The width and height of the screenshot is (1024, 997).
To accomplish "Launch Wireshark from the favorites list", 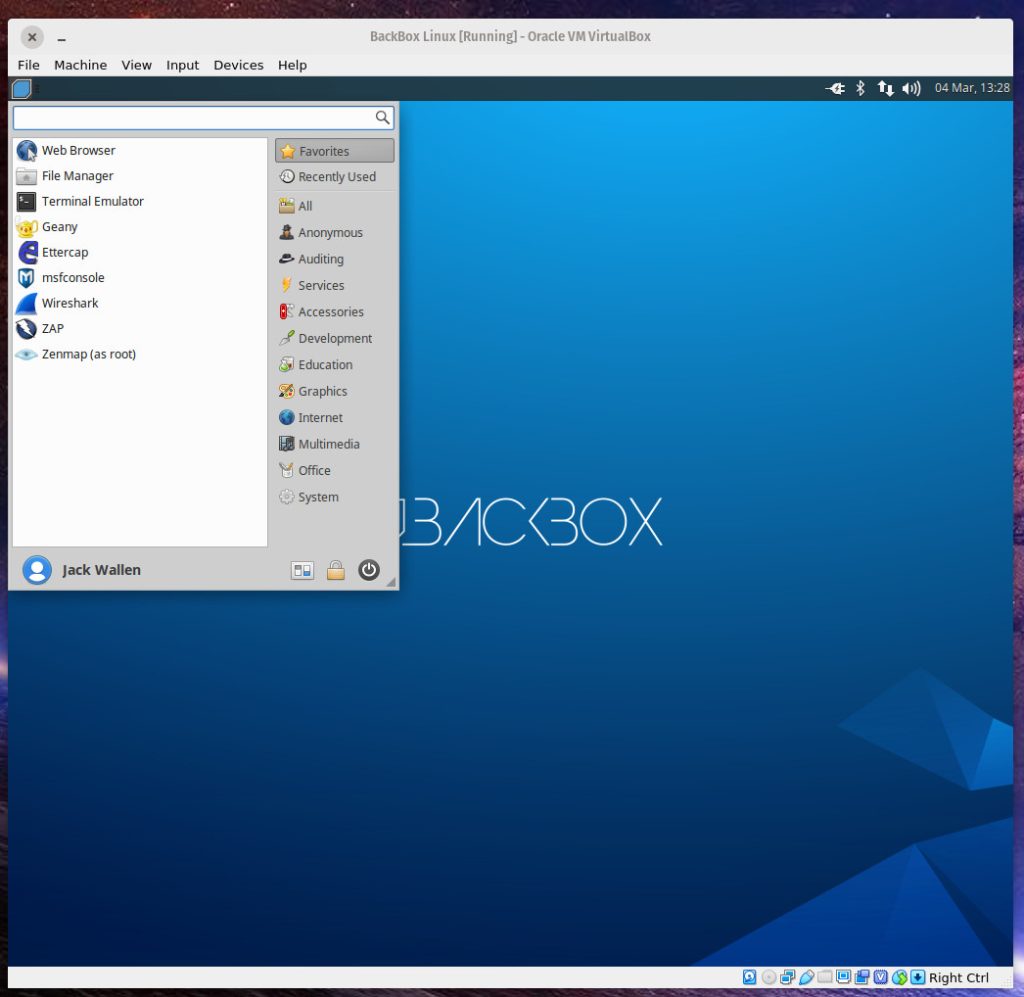I will click(x=69, y=303).
